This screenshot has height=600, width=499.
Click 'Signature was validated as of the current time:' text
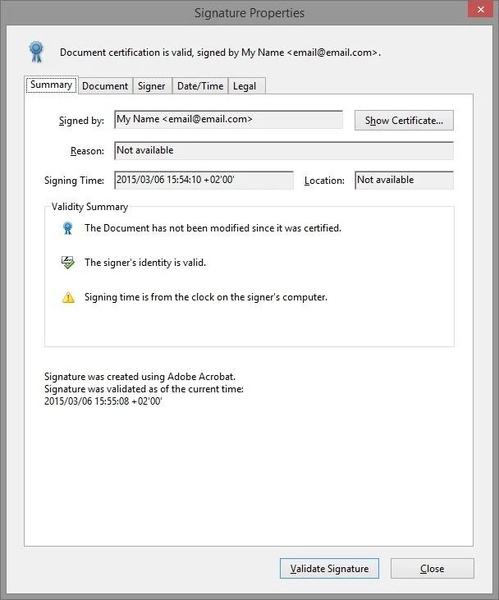144,389
